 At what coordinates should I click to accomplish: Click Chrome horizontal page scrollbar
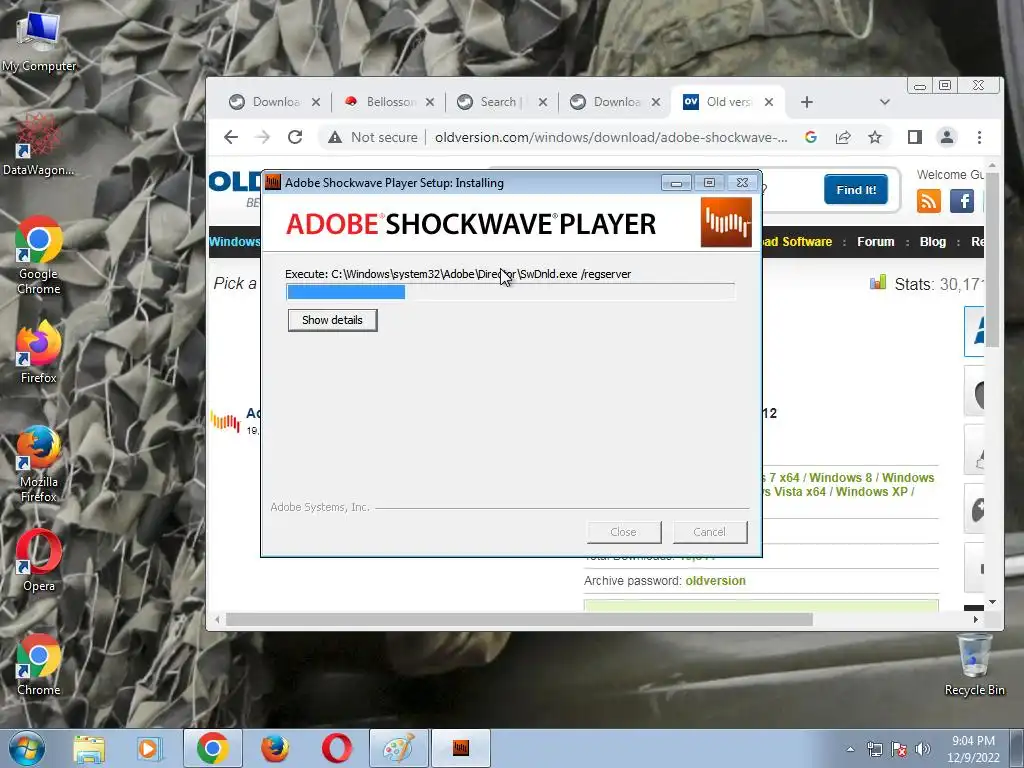(x=519, y=619)
